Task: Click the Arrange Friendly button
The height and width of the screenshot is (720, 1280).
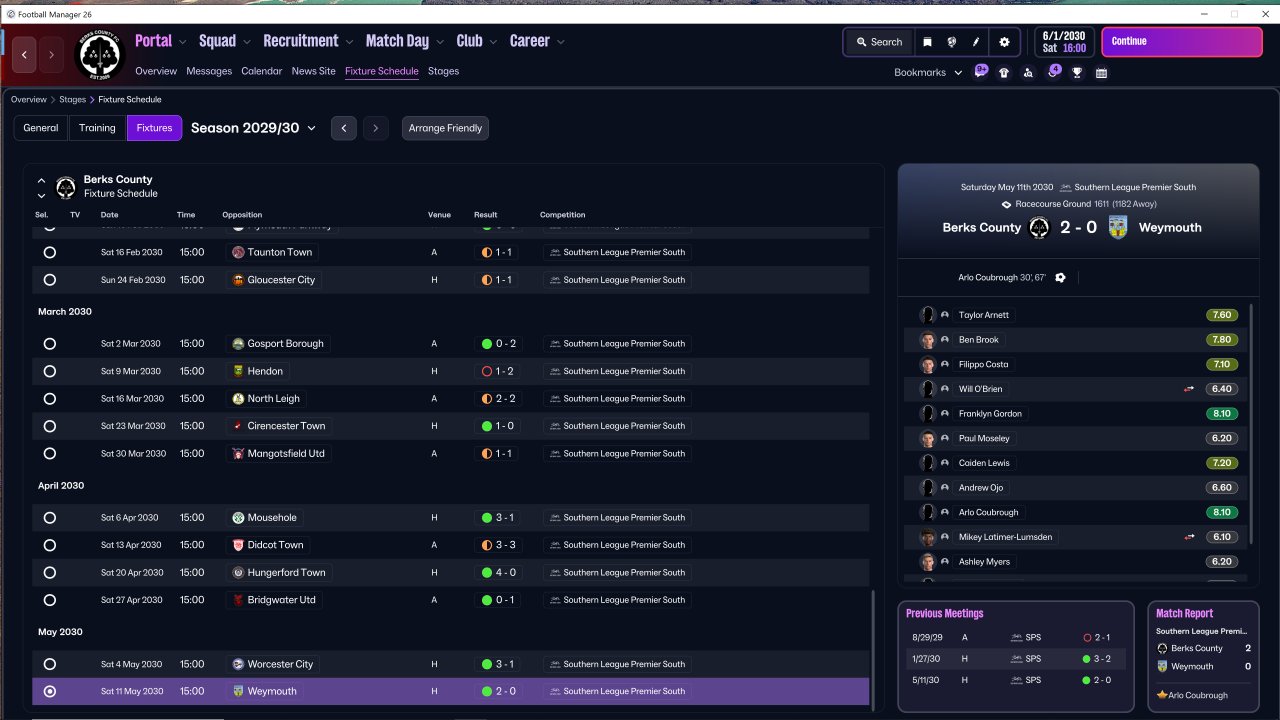Action: pos(445,128)
